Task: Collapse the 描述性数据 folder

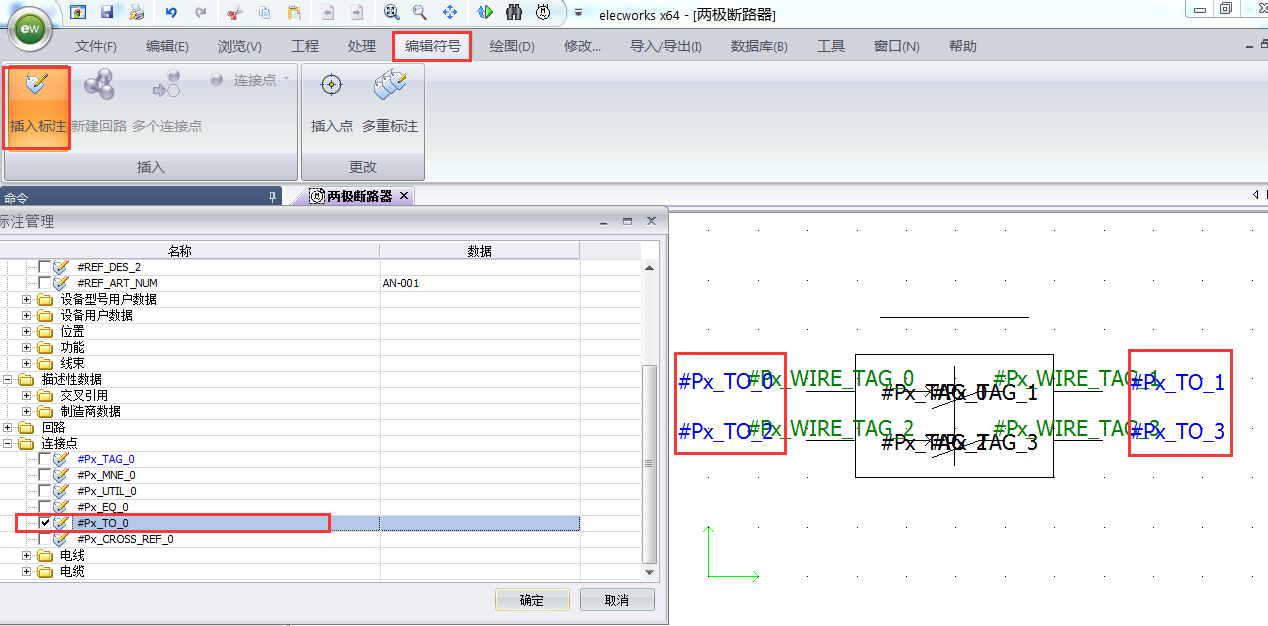Action: (x=8, y=379)
